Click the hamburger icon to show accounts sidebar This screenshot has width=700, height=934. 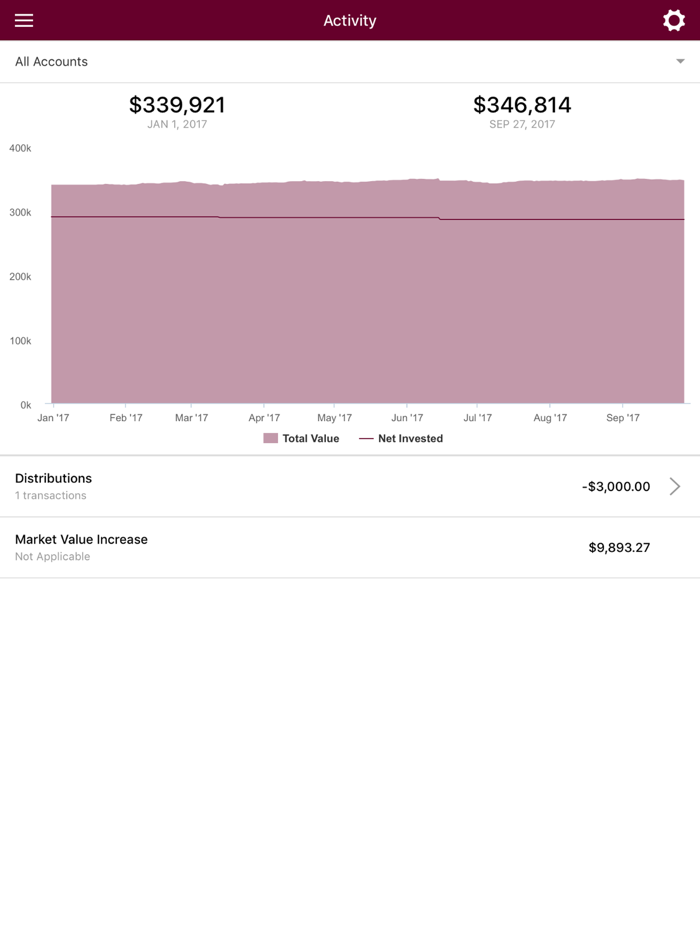coord(23,20)
